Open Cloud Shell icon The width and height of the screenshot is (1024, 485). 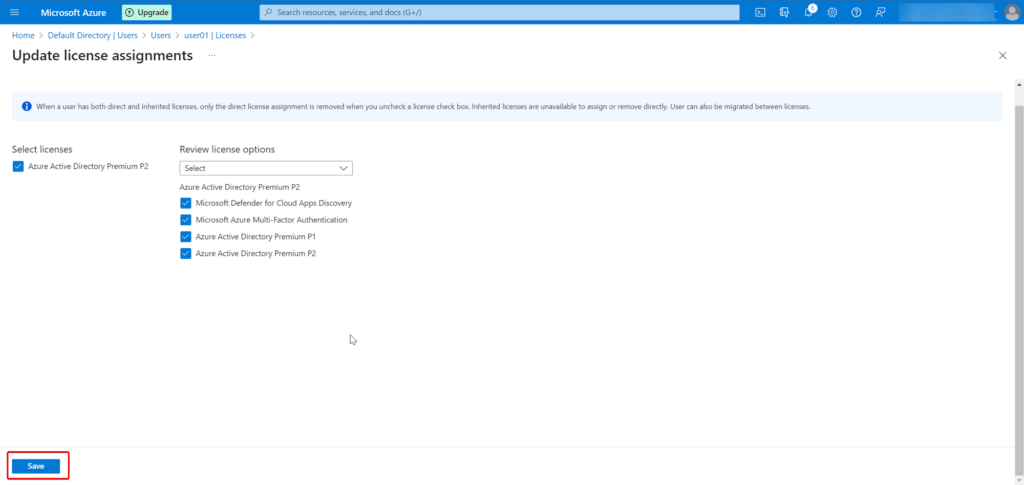[x=760, y=12]
